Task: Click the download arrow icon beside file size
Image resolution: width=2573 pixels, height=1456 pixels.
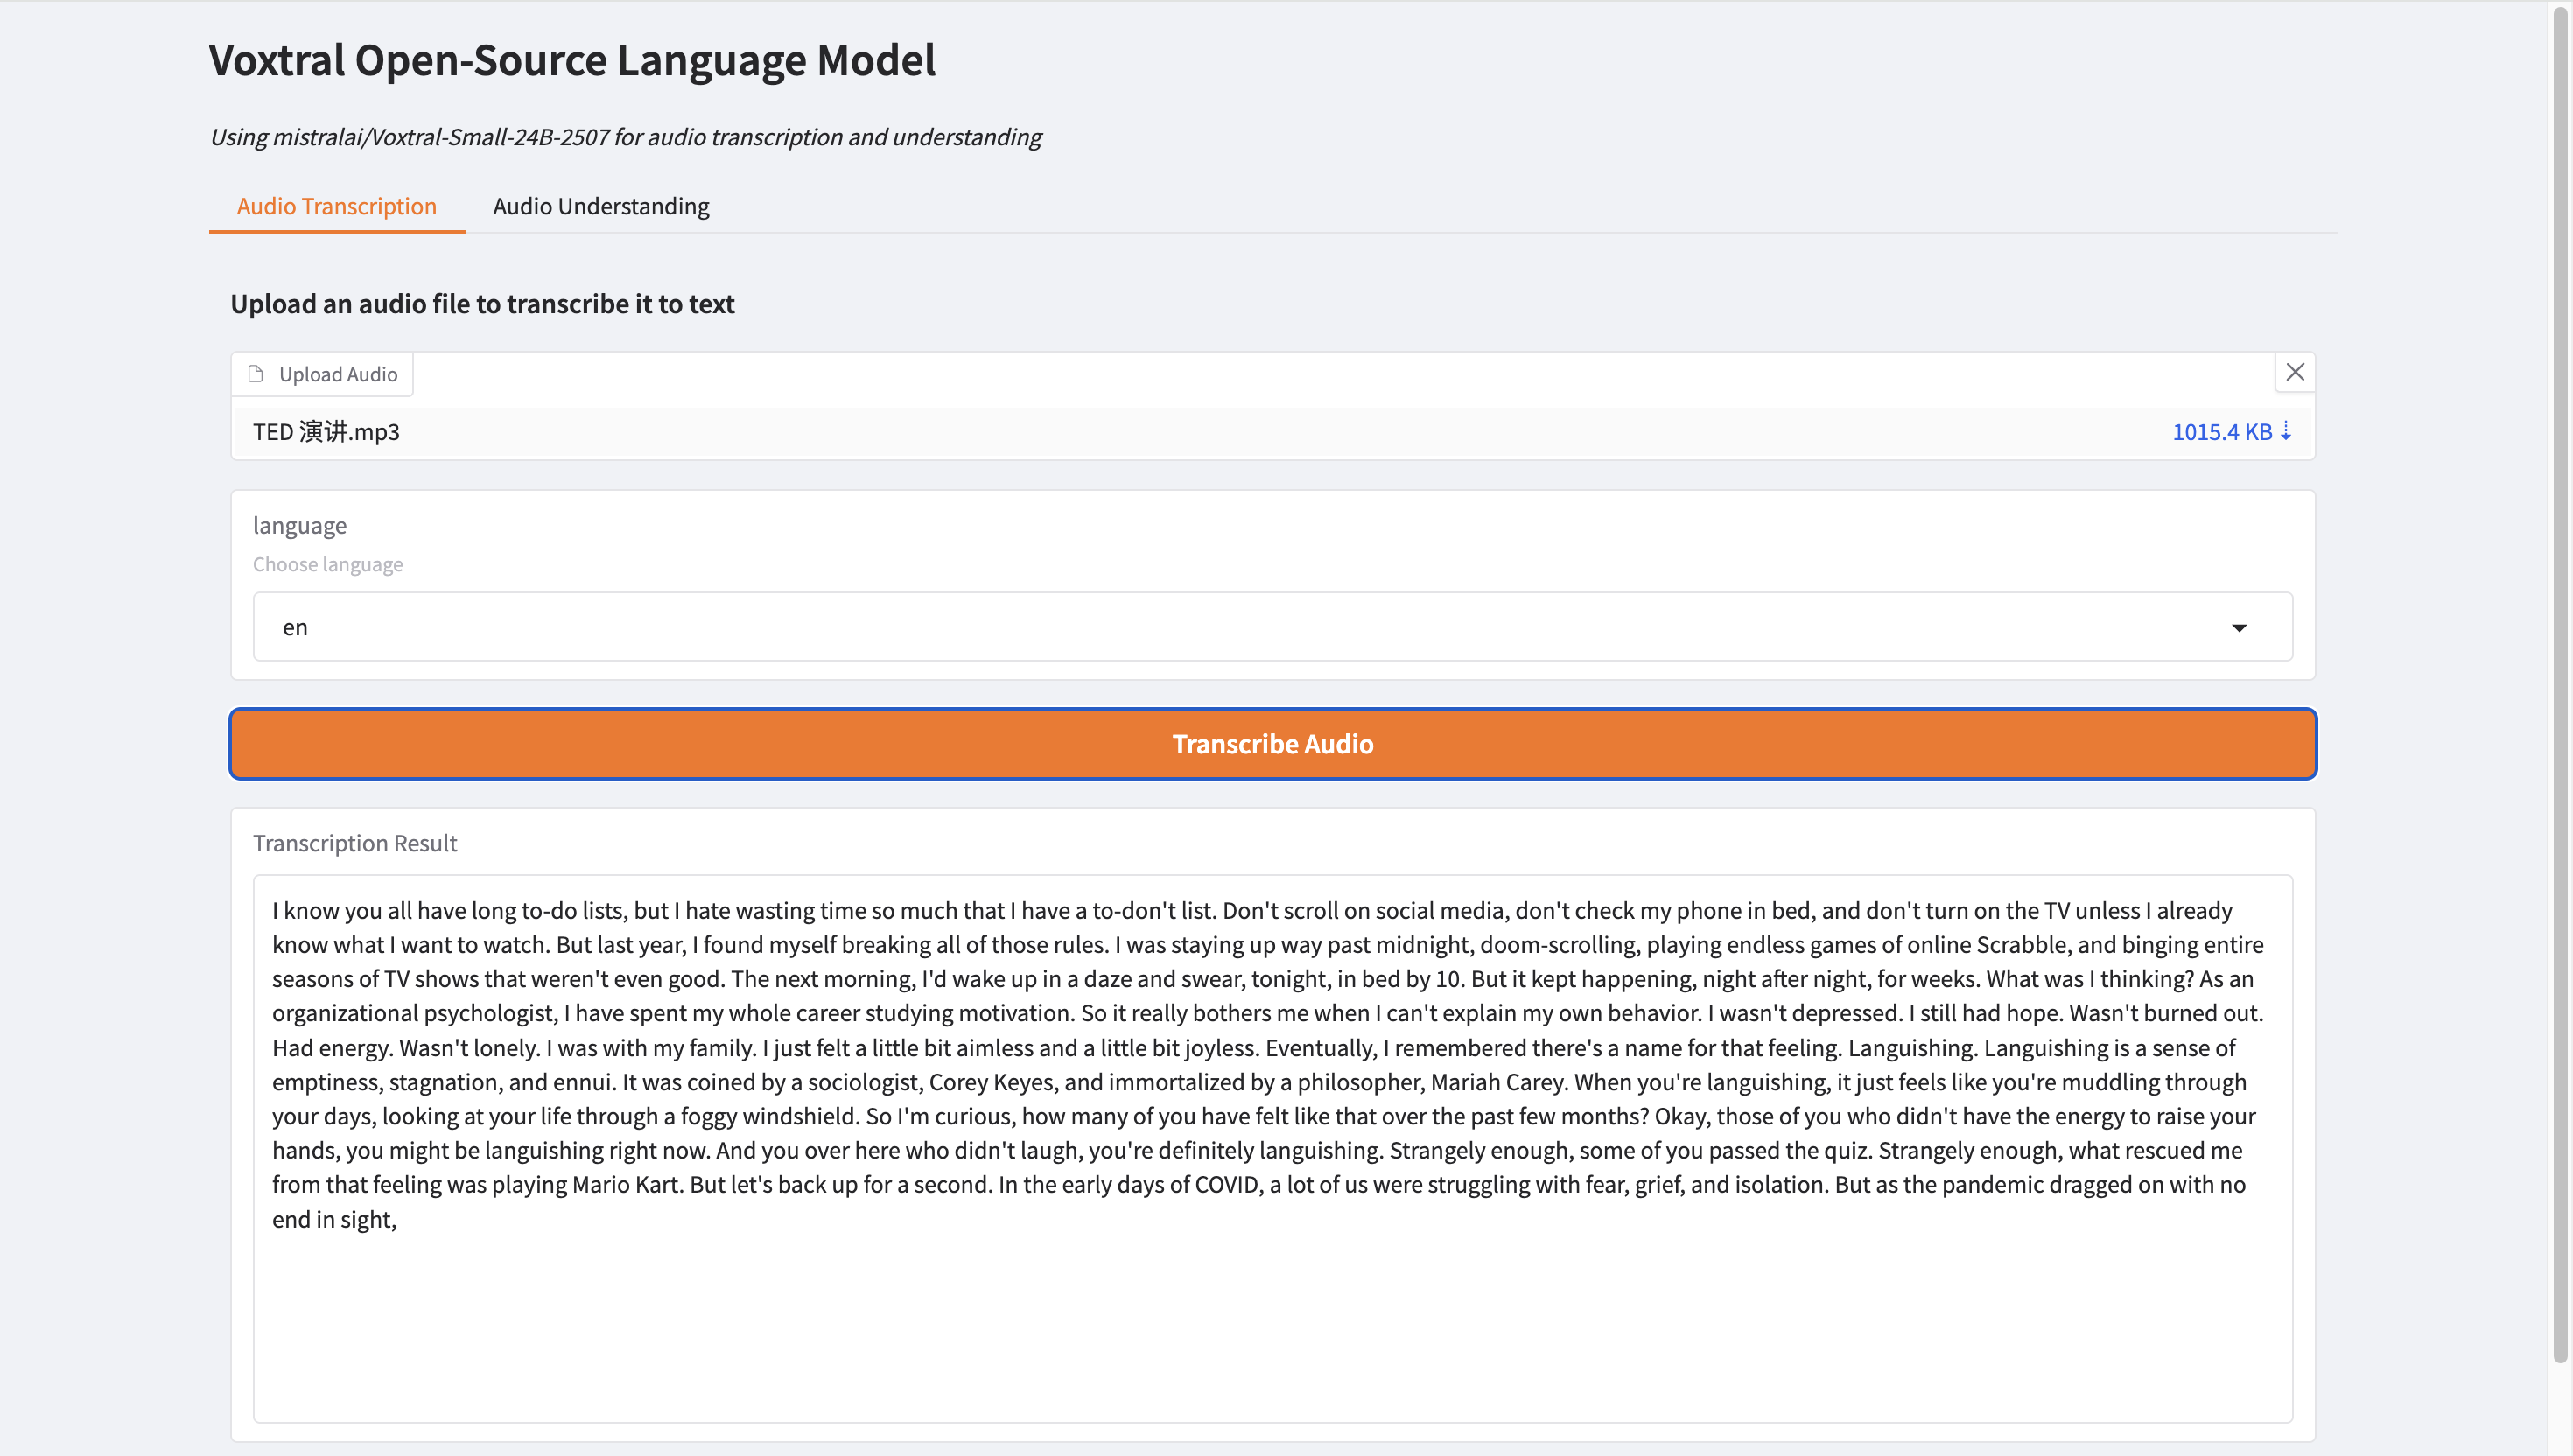Action: (2286, 431)
